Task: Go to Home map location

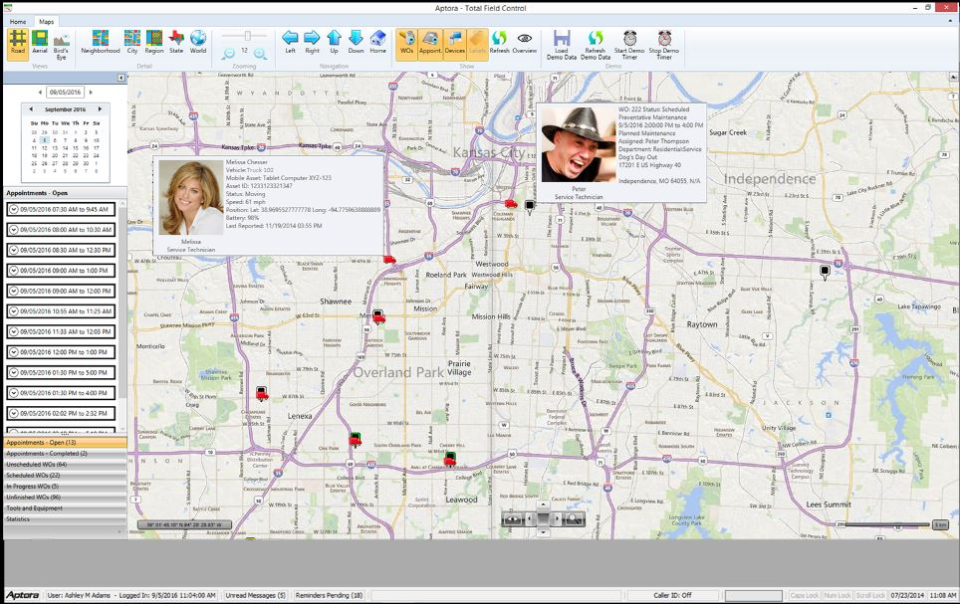Action: point(378,42)
